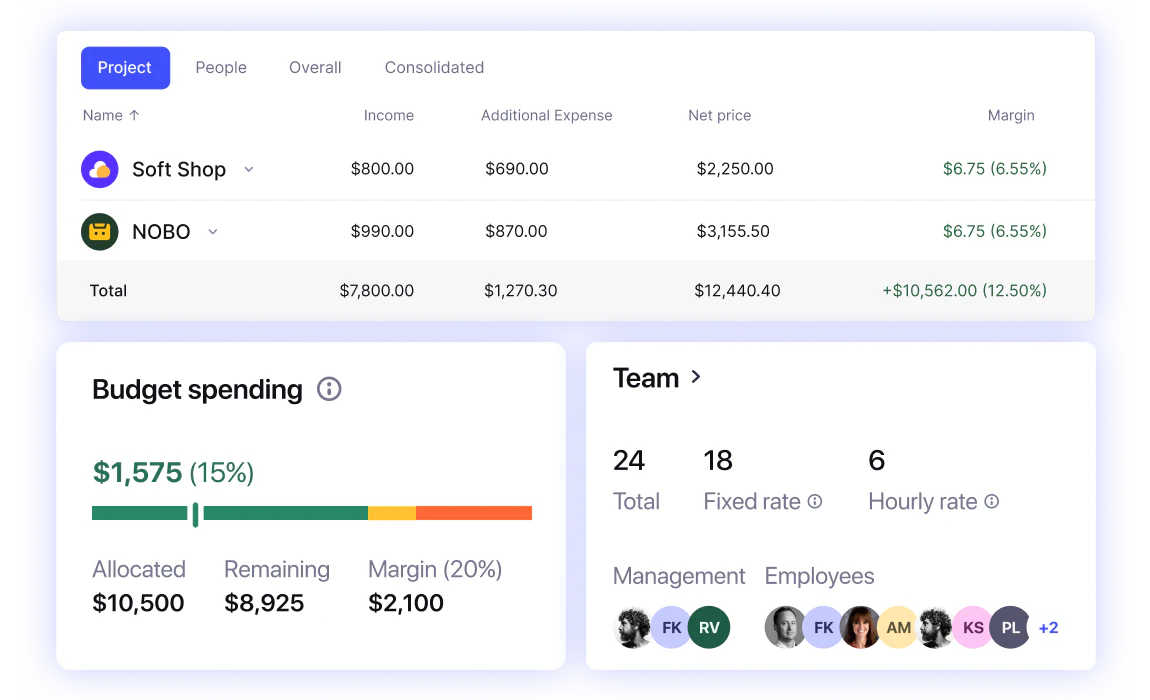The width and height of the screenshot is (1150, 700).
Task: Open the Team section arrow
Action: (x=696, y=377)
